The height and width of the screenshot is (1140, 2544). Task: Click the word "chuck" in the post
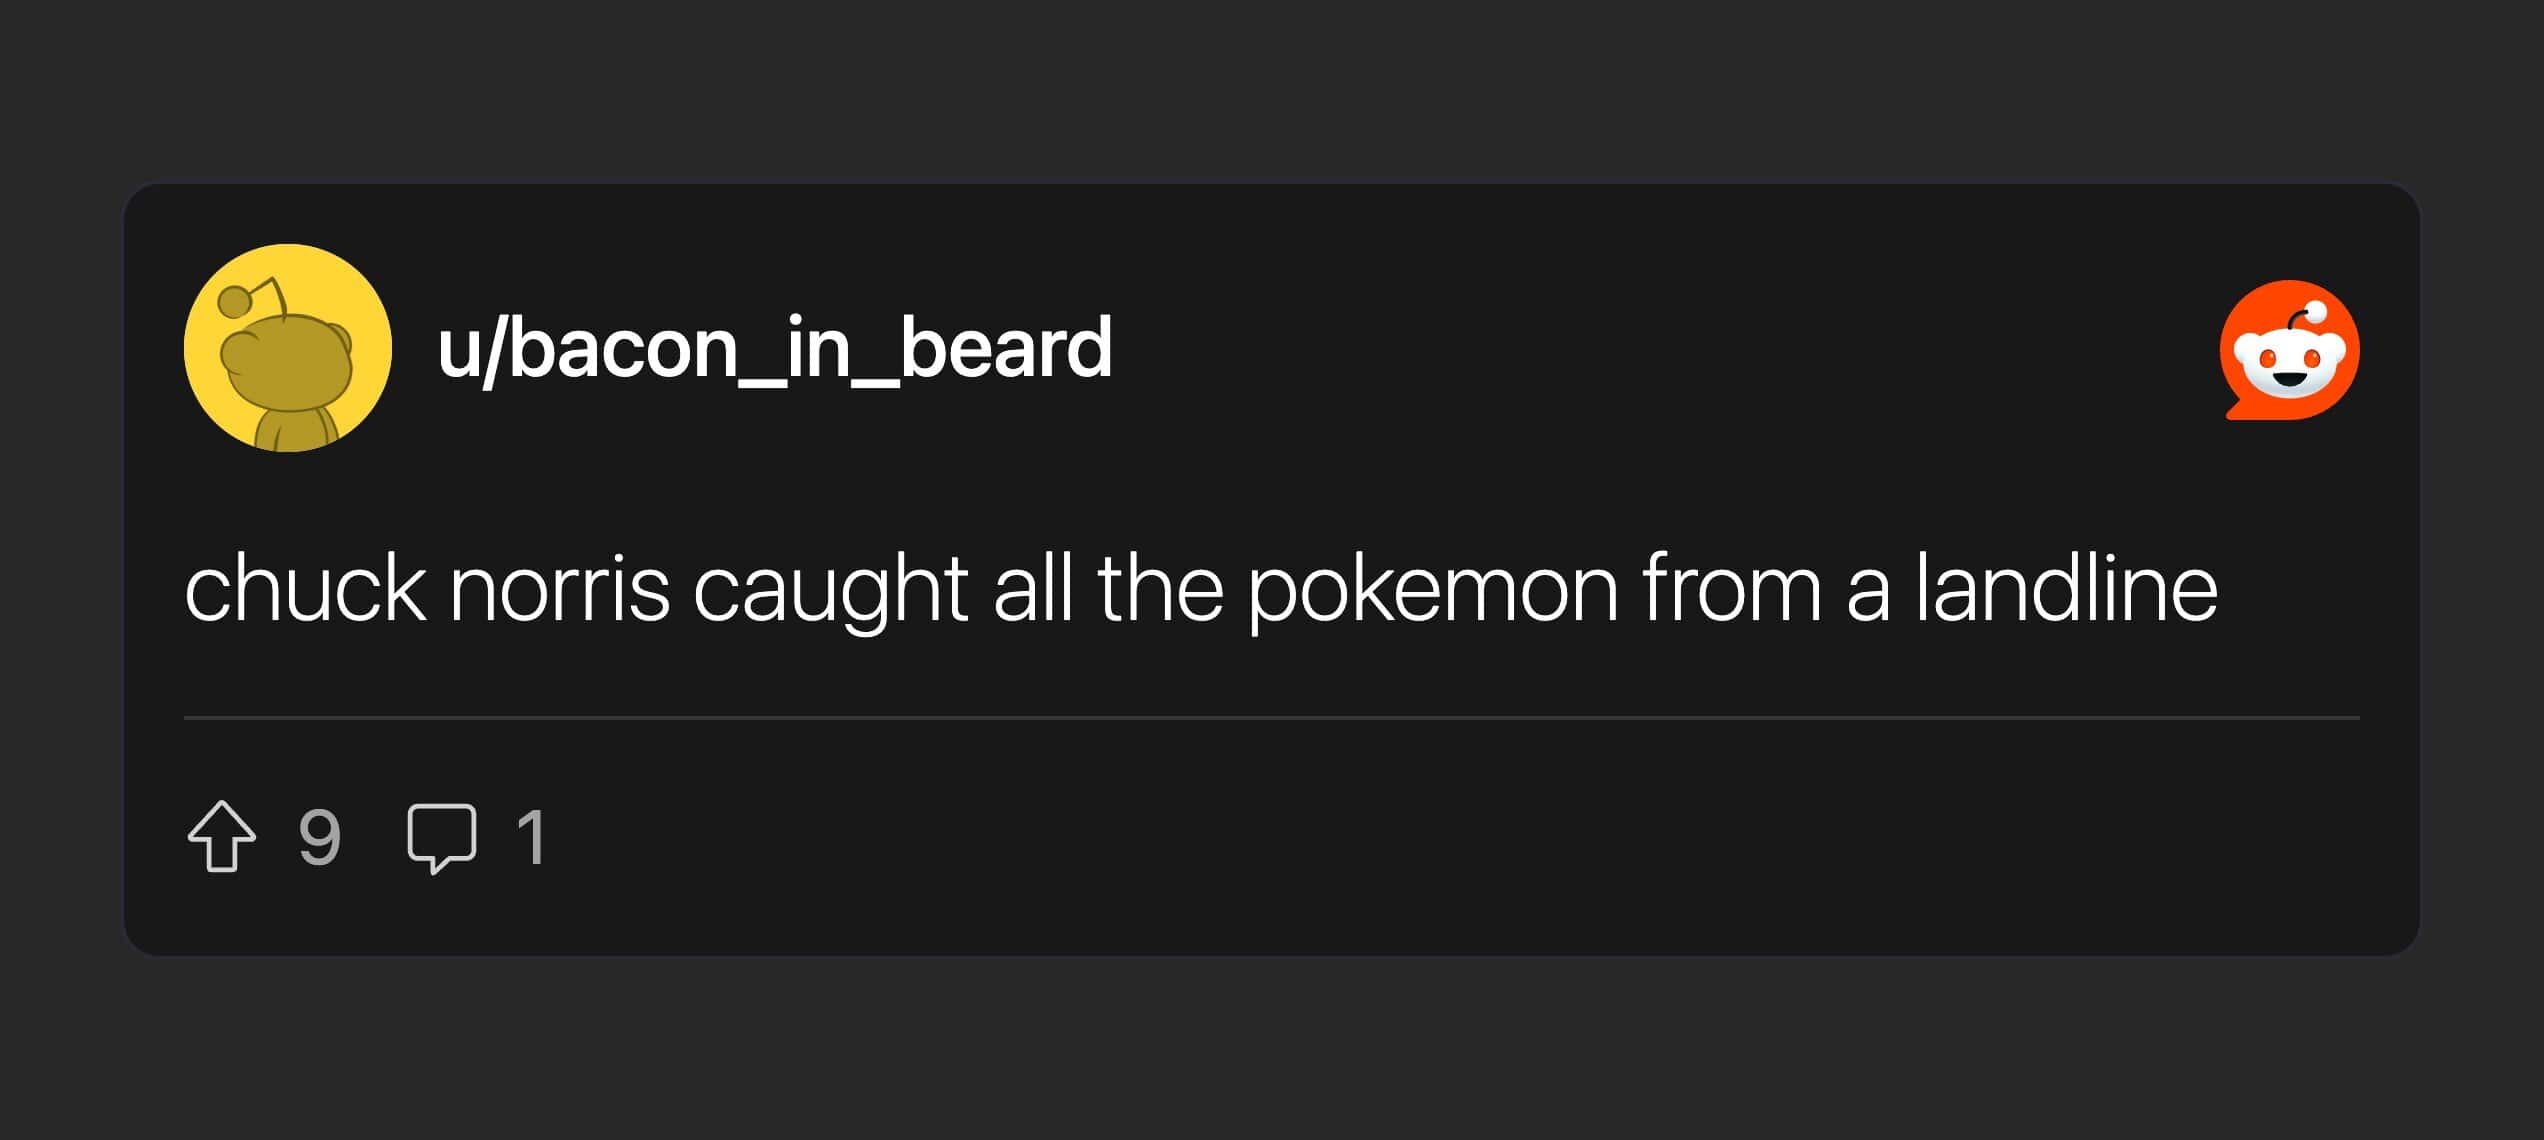tap(306, 589)
